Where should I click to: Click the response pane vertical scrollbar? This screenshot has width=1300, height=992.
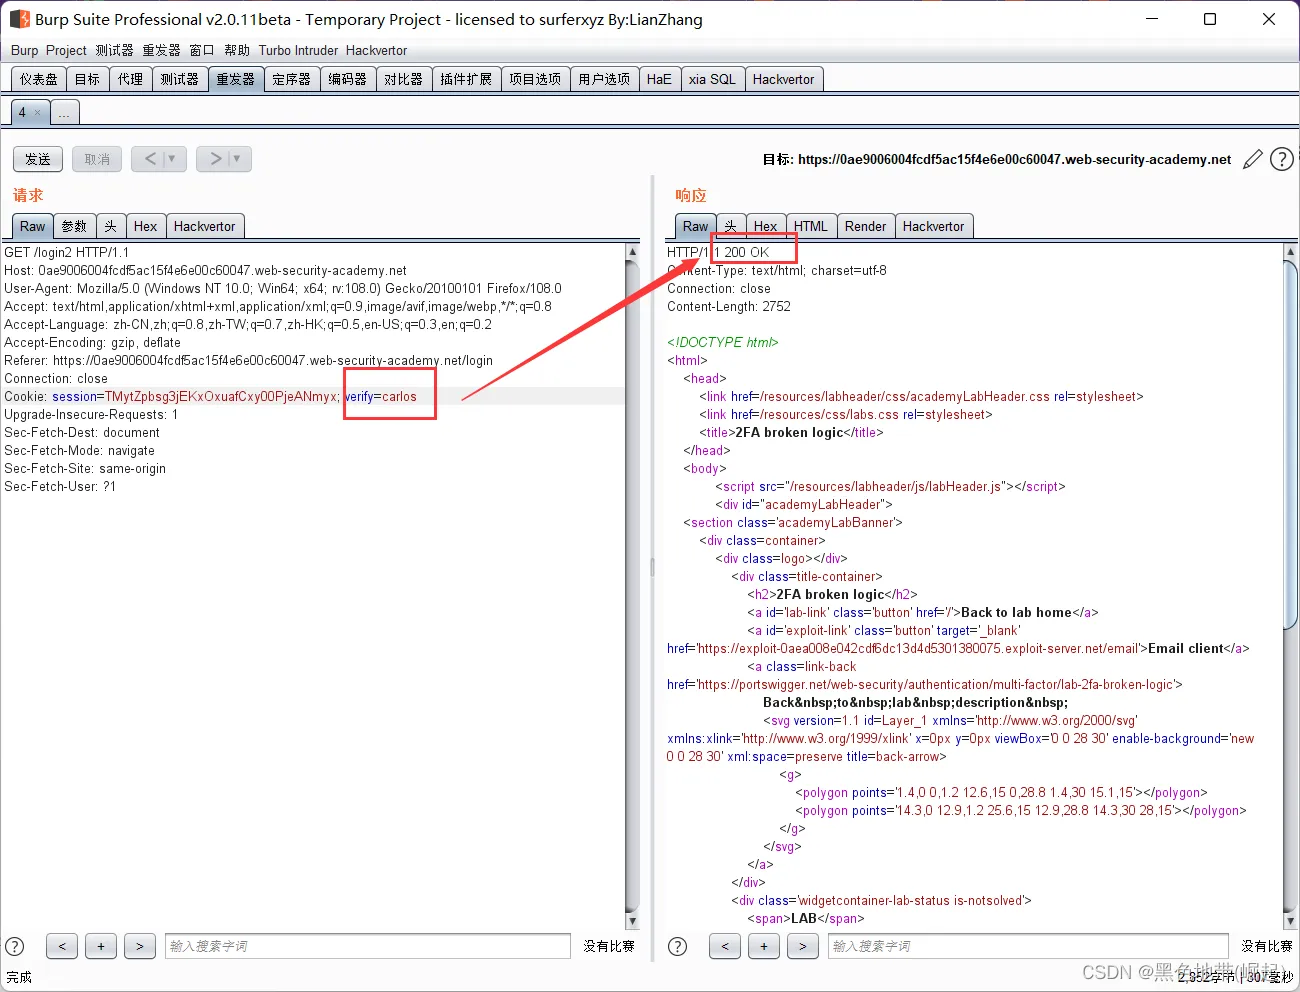point(1290,586)
